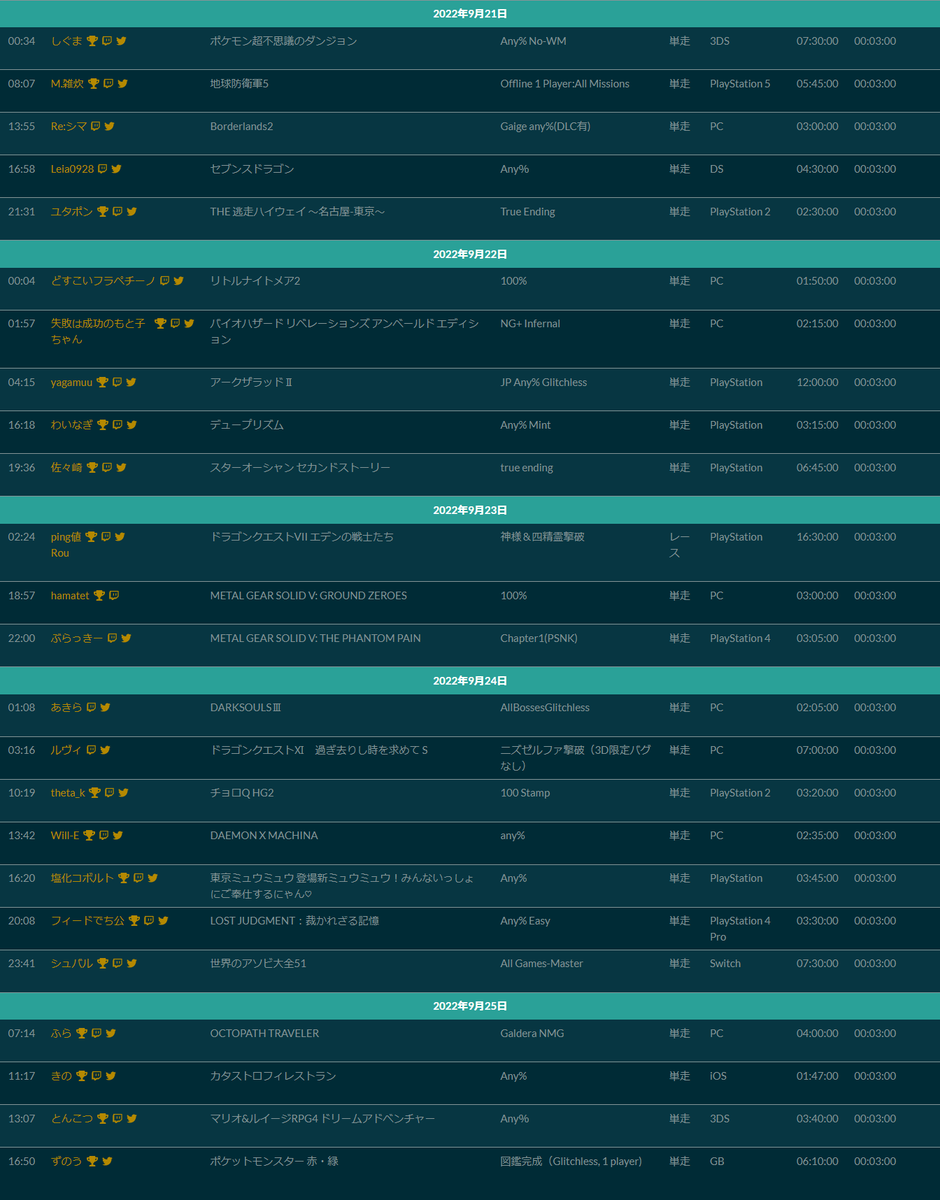
Task: Open 失敗は成功のもと子ちゃん's Twitch icon
Action: (x=175, y=324)
